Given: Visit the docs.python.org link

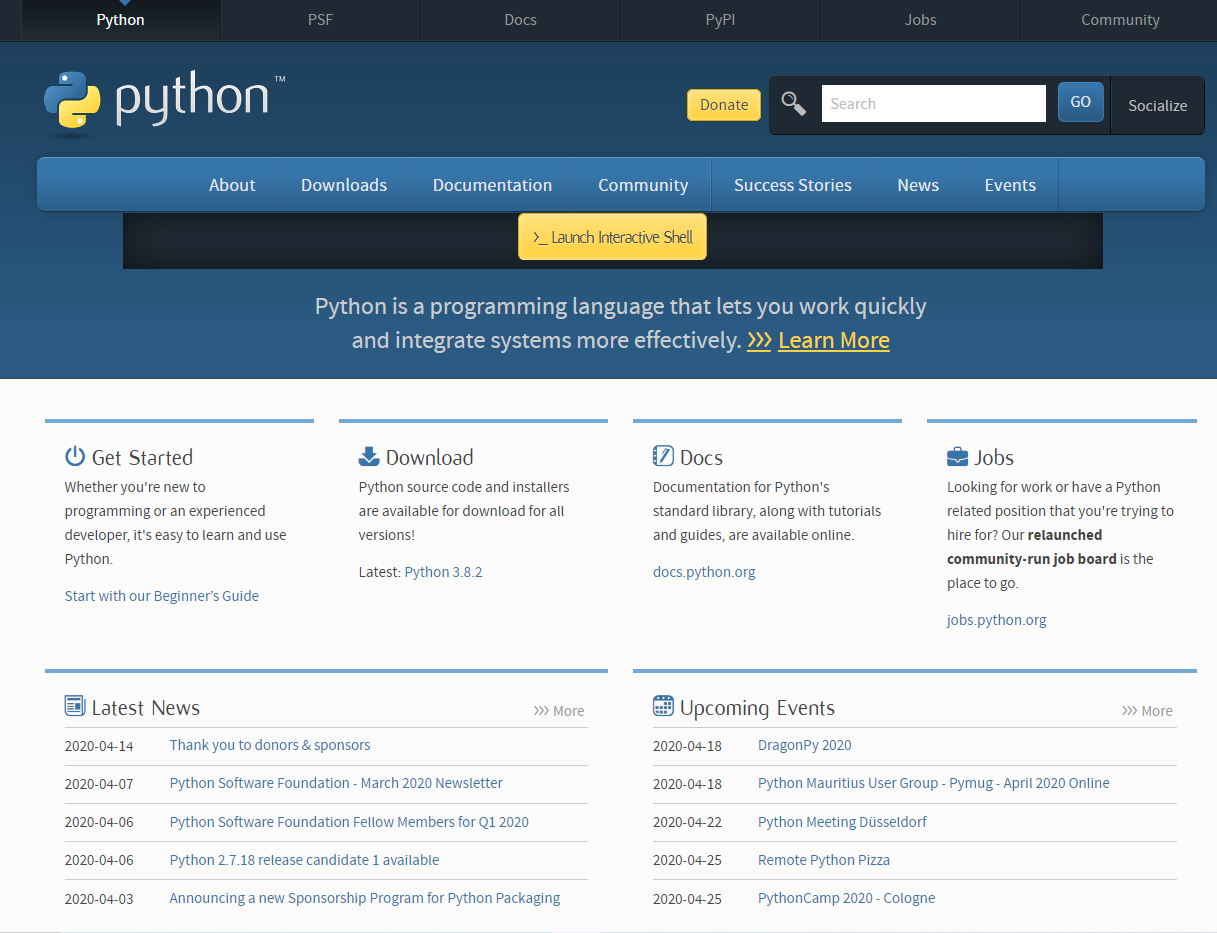Looking at the screenshot, I should point(704,572).
